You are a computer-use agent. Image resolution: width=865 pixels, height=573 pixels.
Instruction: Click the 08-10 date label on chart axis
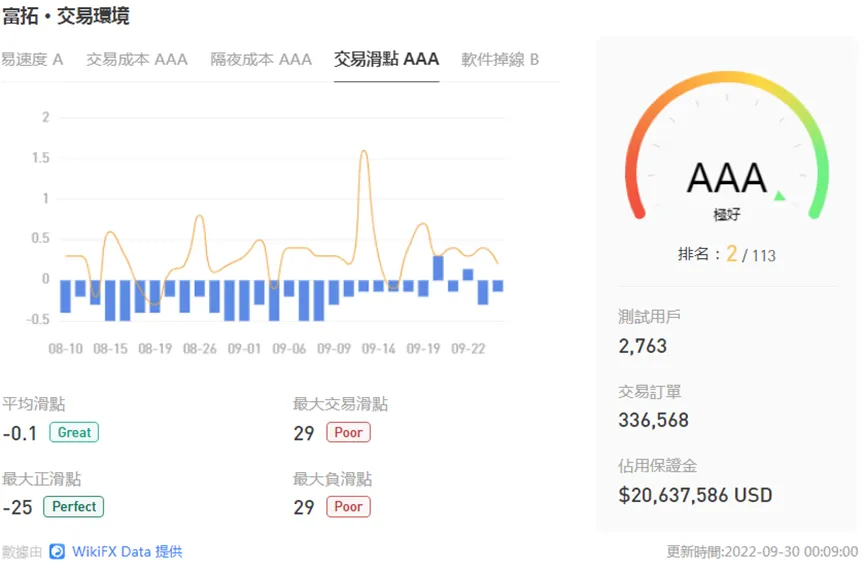tap(66, 349)
